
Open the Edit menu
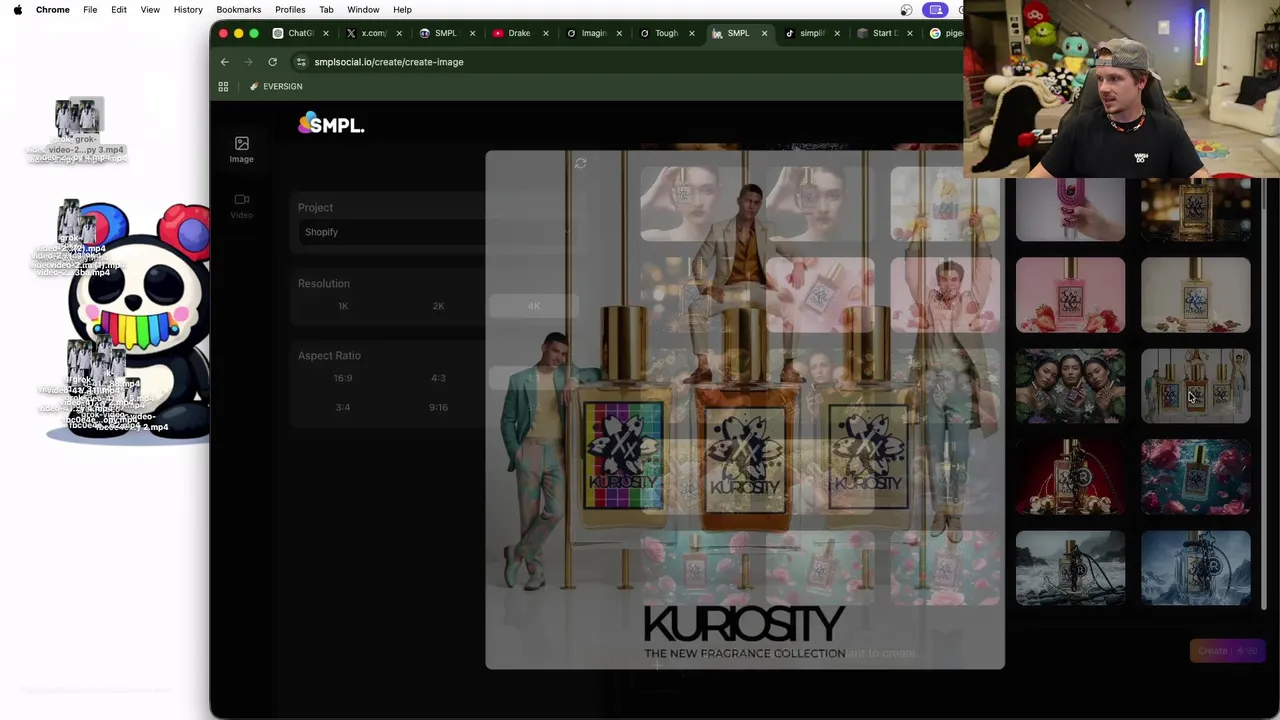click(119, 10)
